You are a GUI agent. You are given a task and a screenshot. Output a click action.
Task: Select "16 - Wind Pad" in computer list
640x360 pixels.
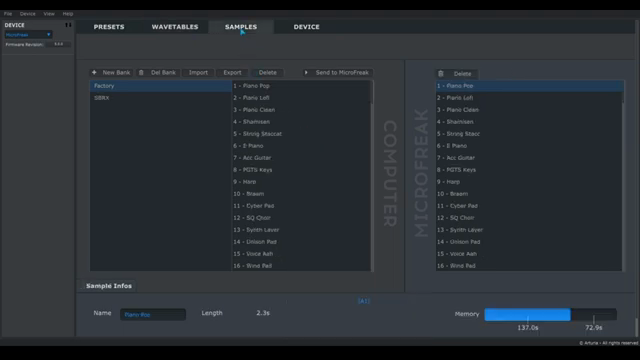coord(301,266)
